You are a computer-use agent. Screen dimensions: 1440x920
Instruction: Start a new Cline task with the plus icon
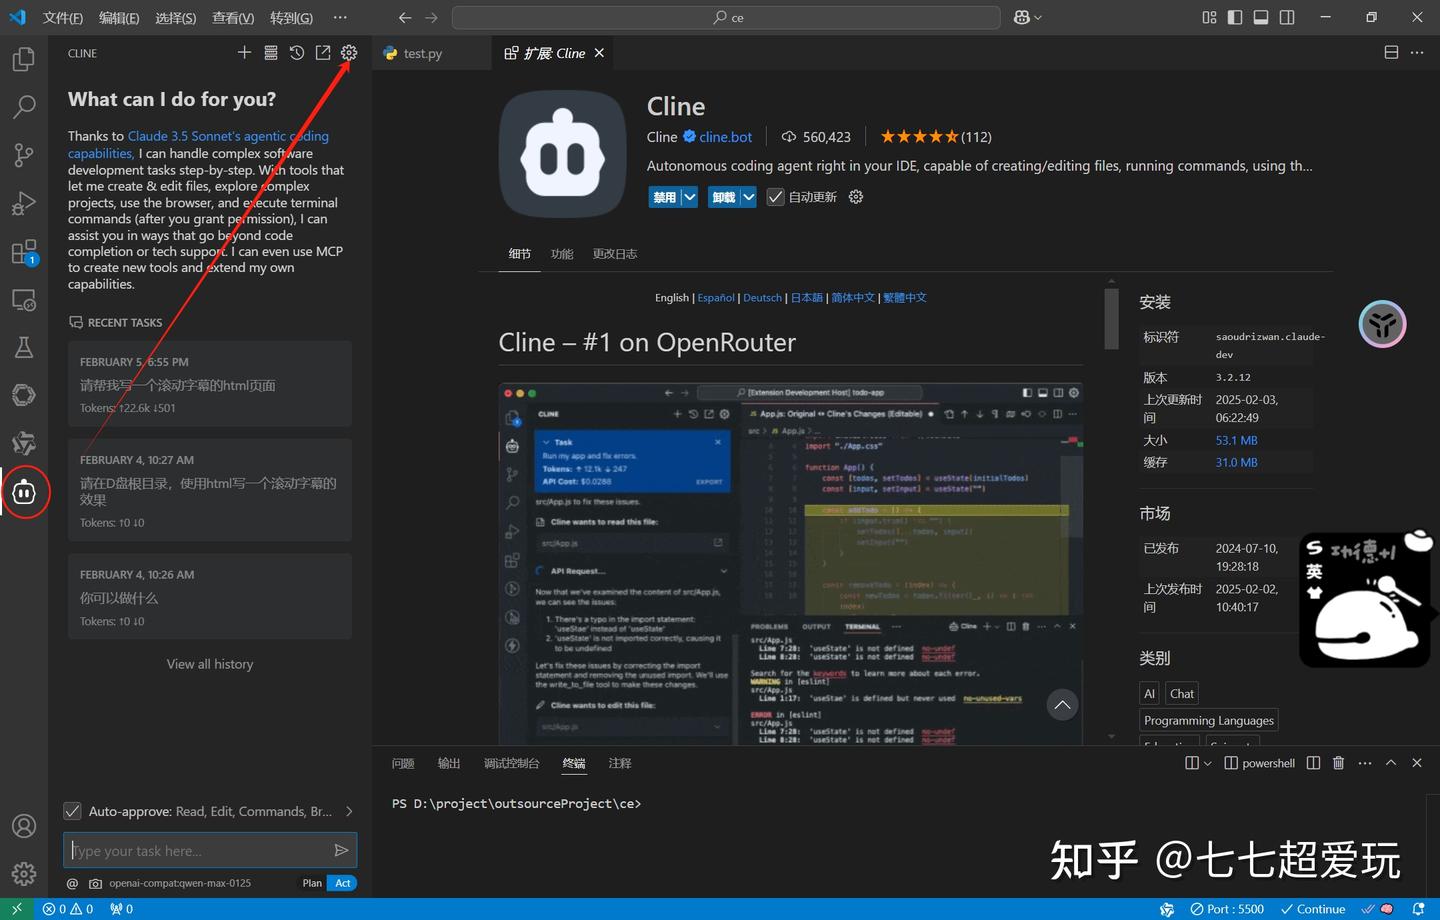tap(244, 53)
